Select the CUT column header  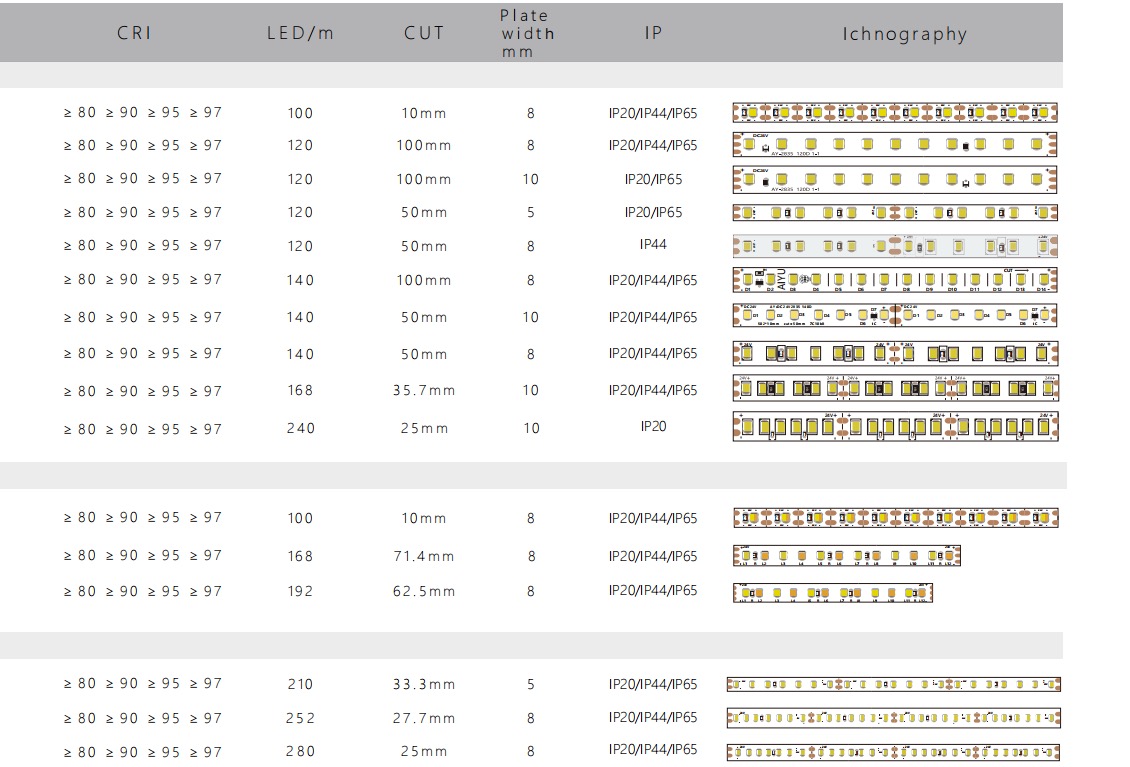coord(424,33)
